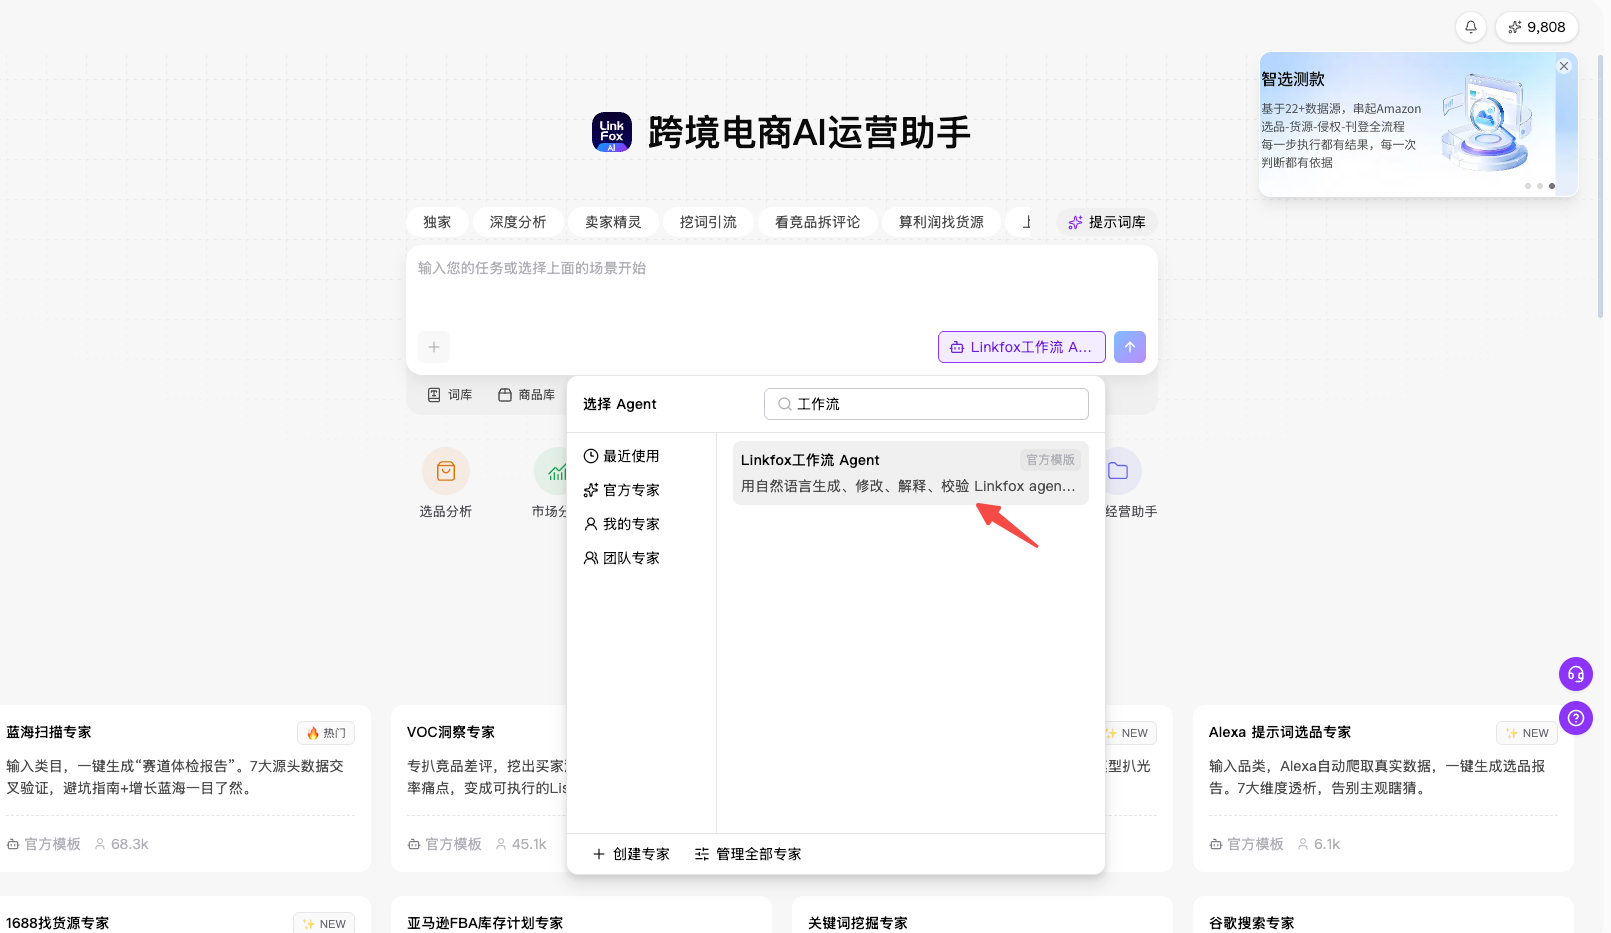Open the 关键词挖掘专家 card
This screenshot has height=933, width=1611.
point(982,915)
